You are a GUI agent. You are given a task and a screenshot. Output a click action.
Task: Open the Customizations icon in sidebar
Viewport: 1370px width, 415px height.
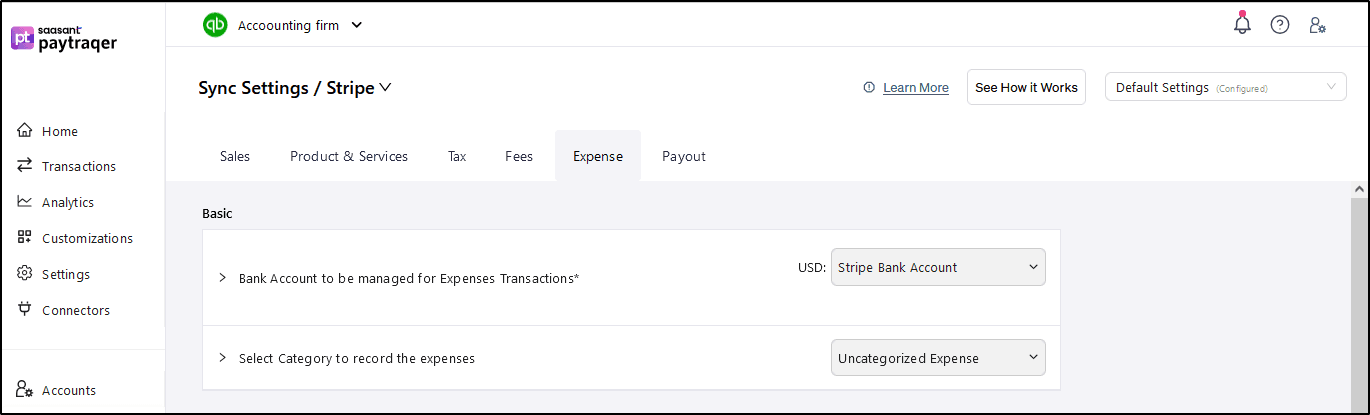coord(25,238)
